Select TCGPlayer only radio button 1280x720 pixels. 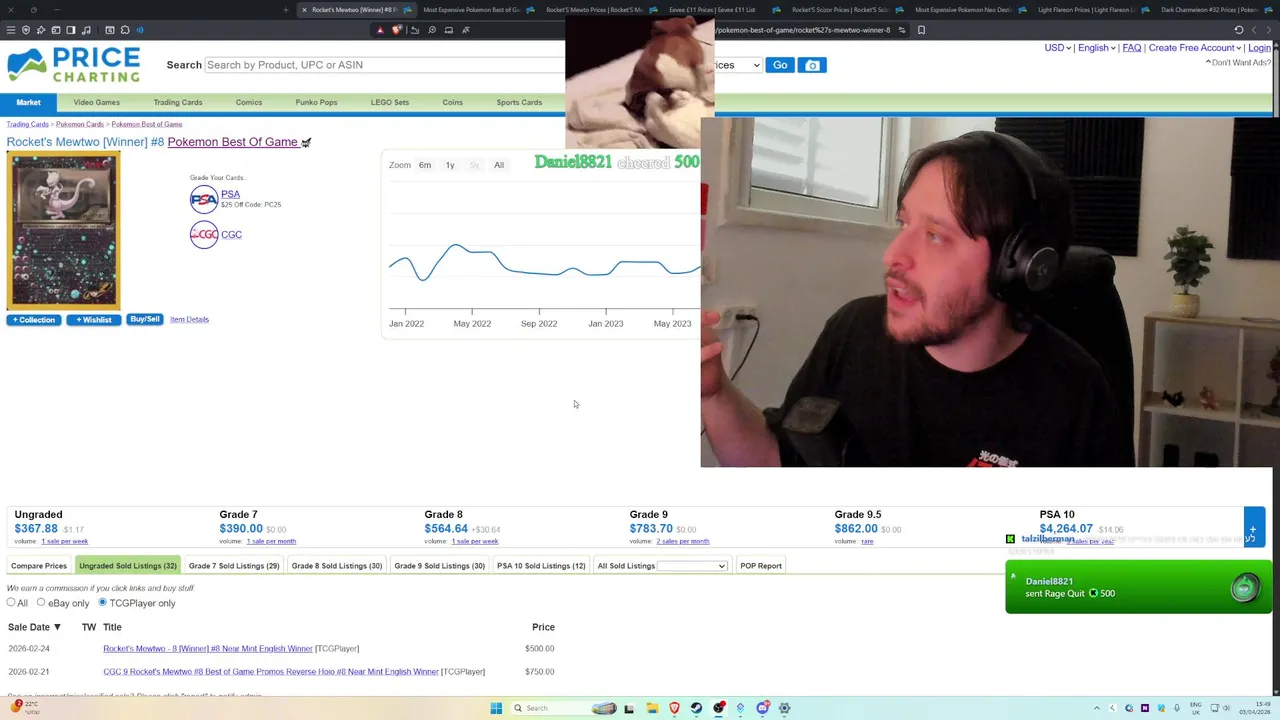click(102, 602)
